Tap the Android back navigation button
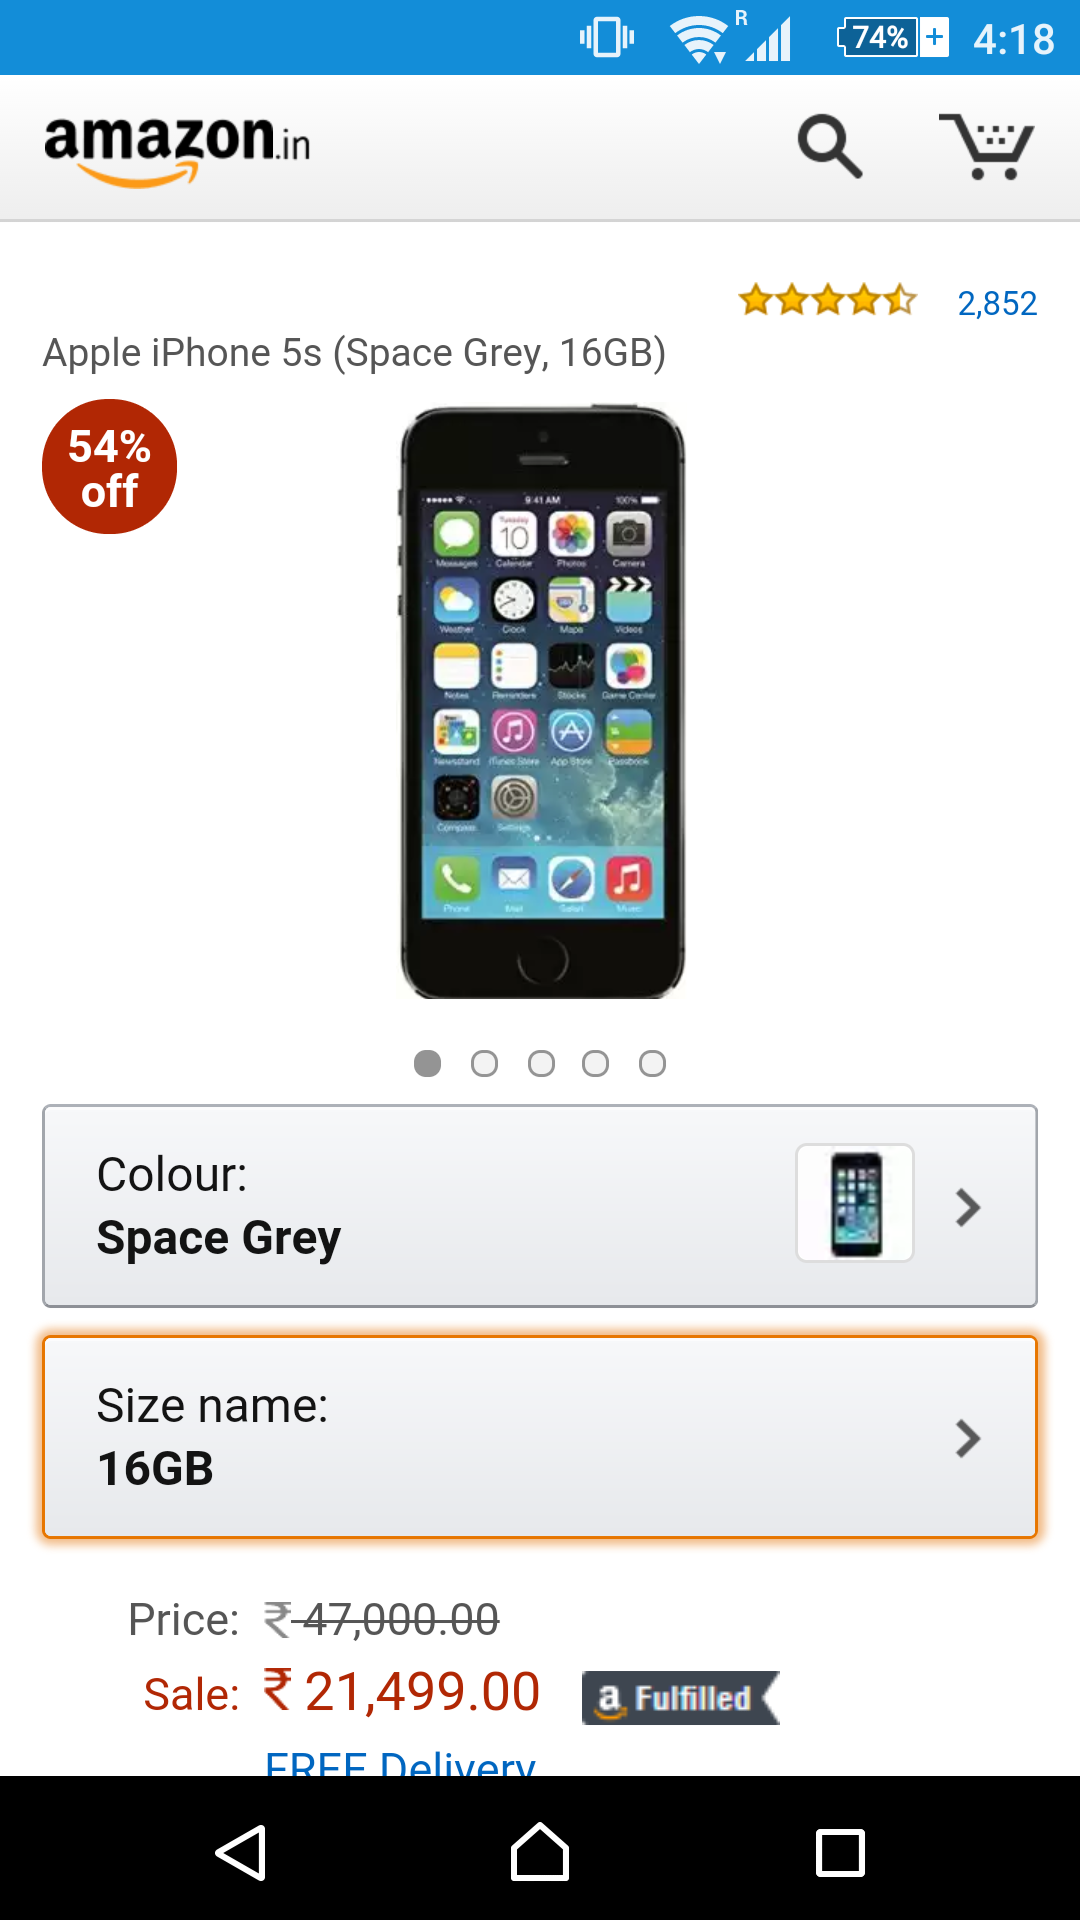Viewport: 1080px width, 1920px height. coord(241,1853)
